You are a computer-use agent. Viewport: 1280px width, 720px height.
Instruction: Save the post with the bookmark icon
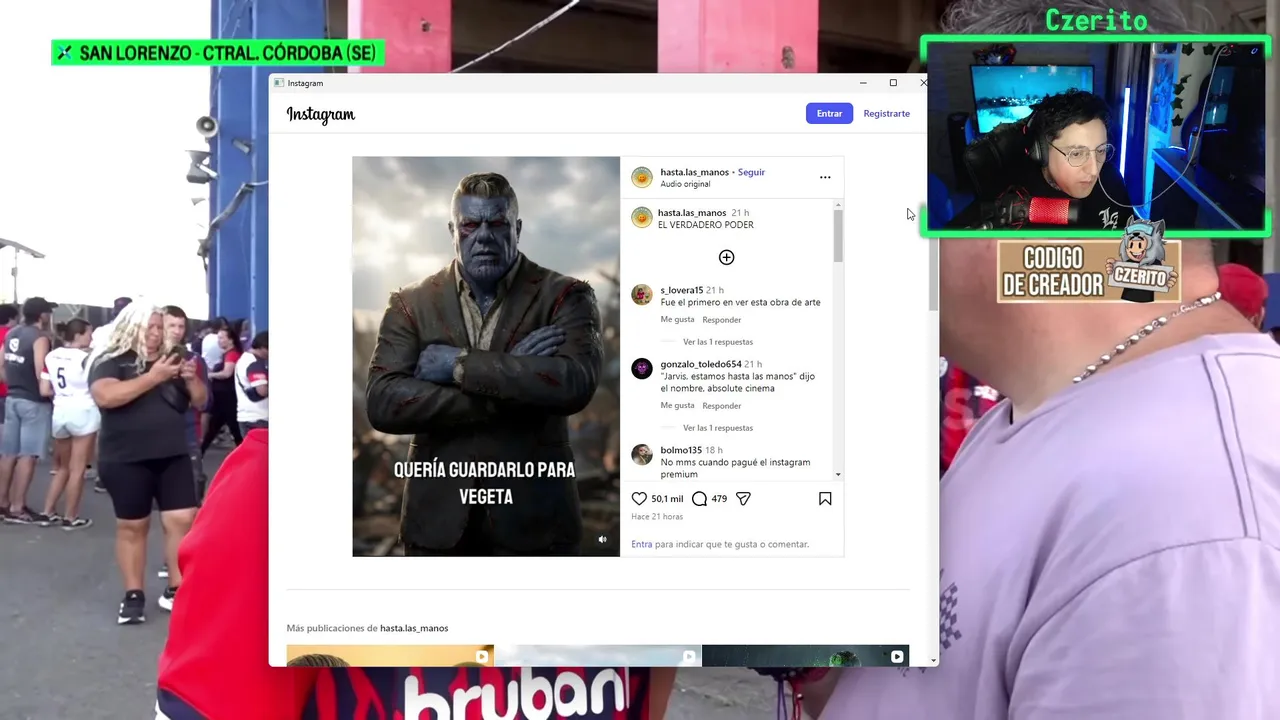point(825,499)
